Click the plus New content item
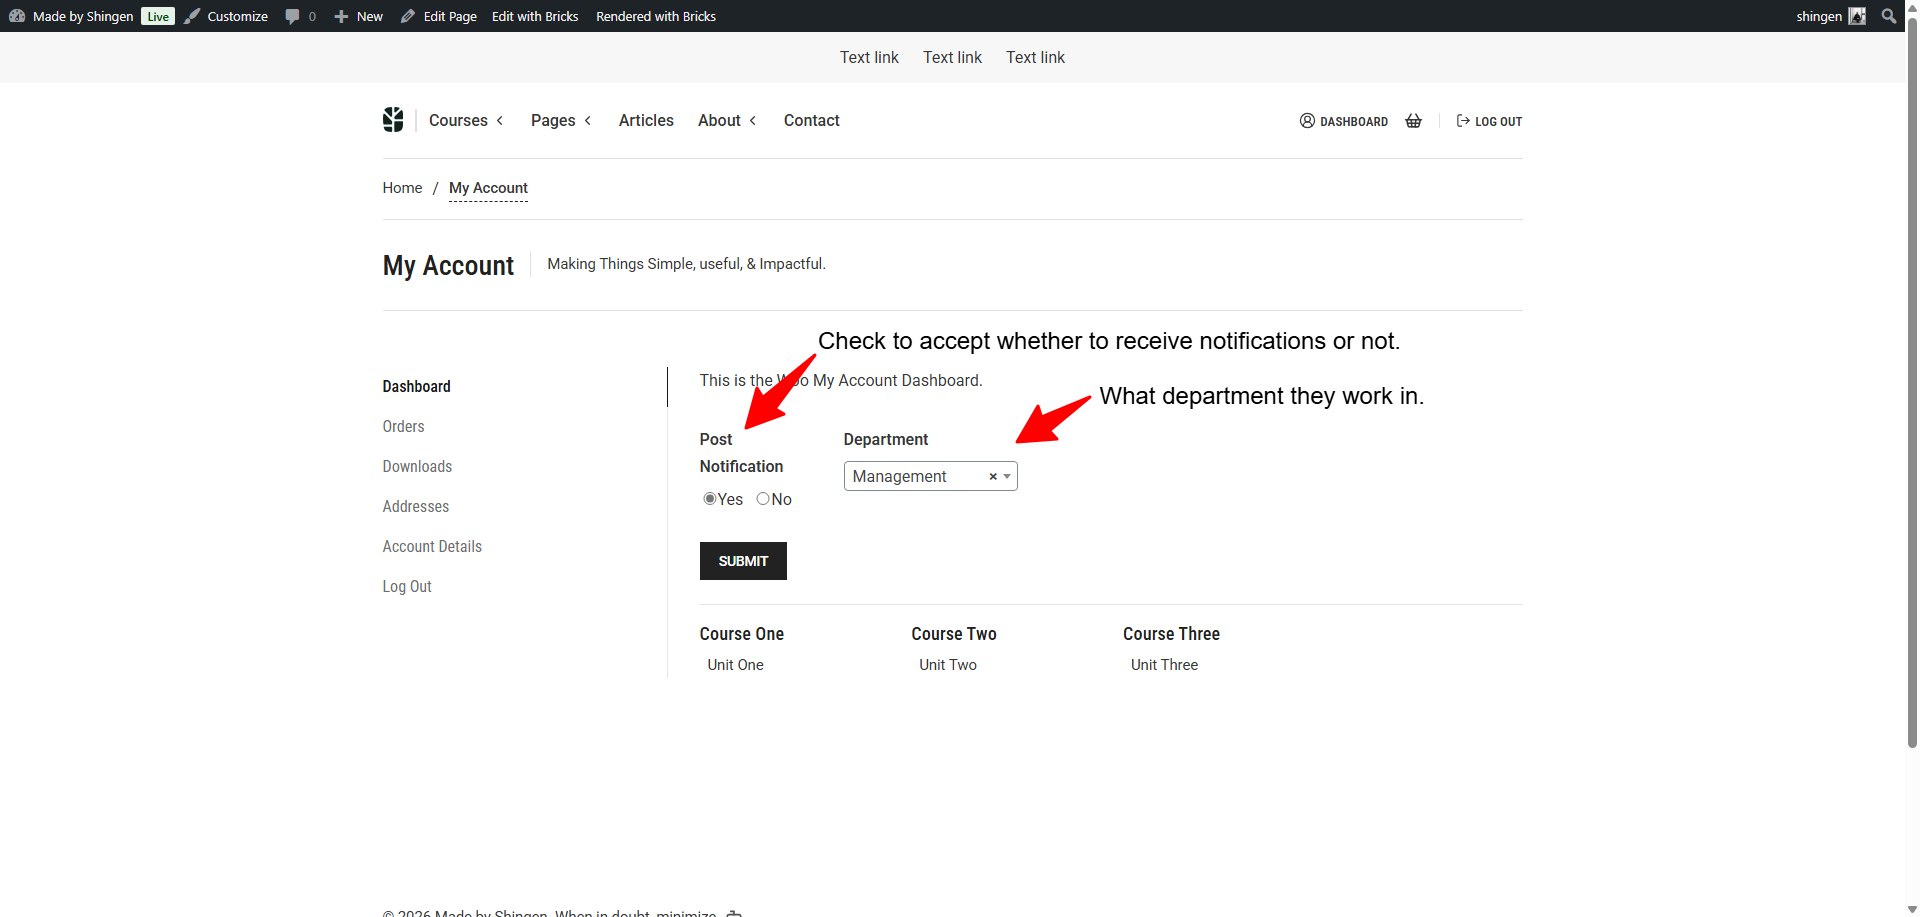The width and height of the screenshot is (1920, 917). [x=358, y=16]
